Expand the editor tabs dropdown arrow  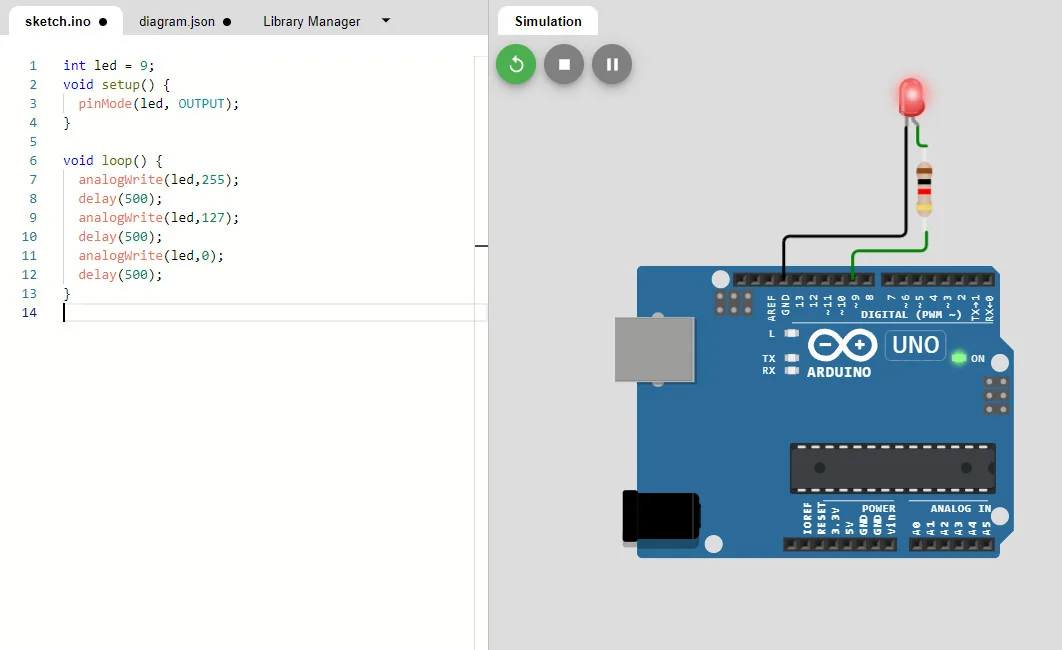click(387, 21)
